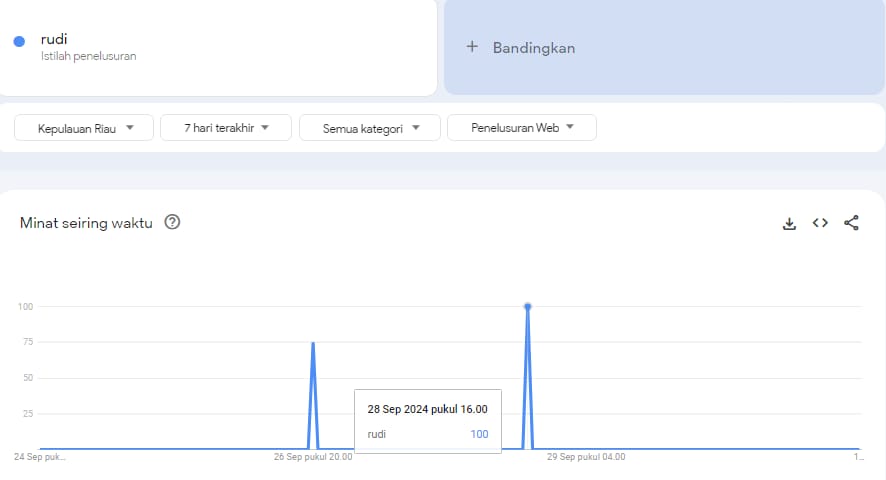This screenshot has height=480, width=886.
Task: Open the Kepulauan Riau region dropdown
Action: tap(84, 128)
